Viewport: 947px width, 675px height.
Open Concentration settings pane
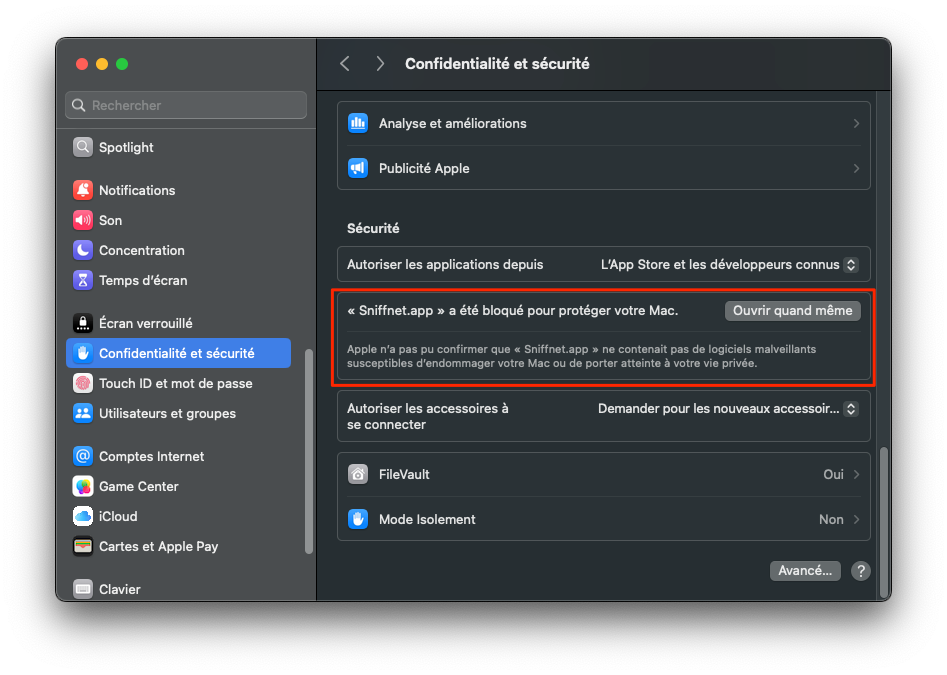click(178, 250)
